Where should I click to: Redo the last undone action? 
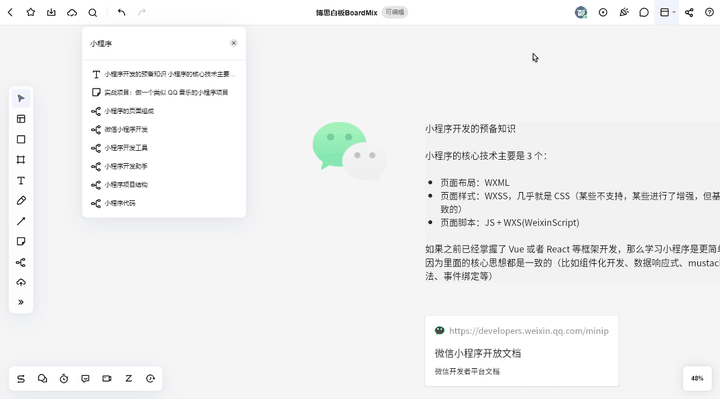click(x=142, y=12)
